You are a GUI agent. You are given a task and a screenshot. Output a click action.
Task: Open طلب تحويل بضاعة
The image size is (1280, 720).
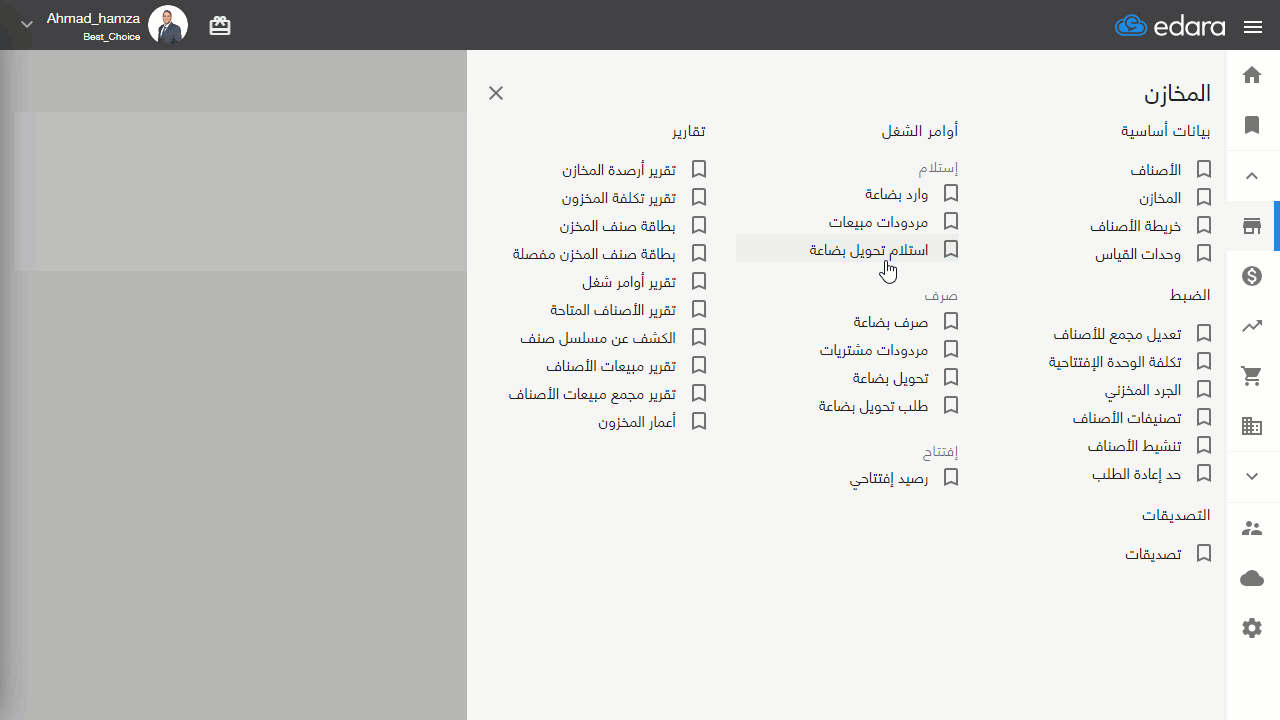click(x=874, y=406)
